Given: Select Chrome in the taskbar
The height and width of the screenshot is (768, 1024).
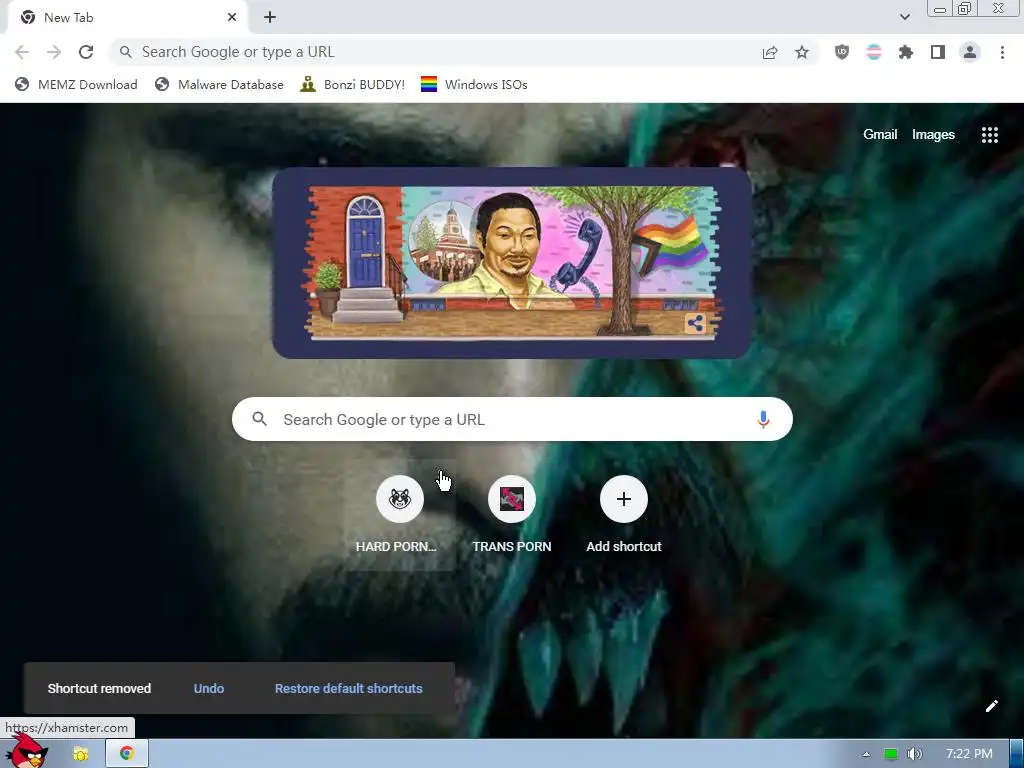Looking at the screenshot, I should [127, 754].
